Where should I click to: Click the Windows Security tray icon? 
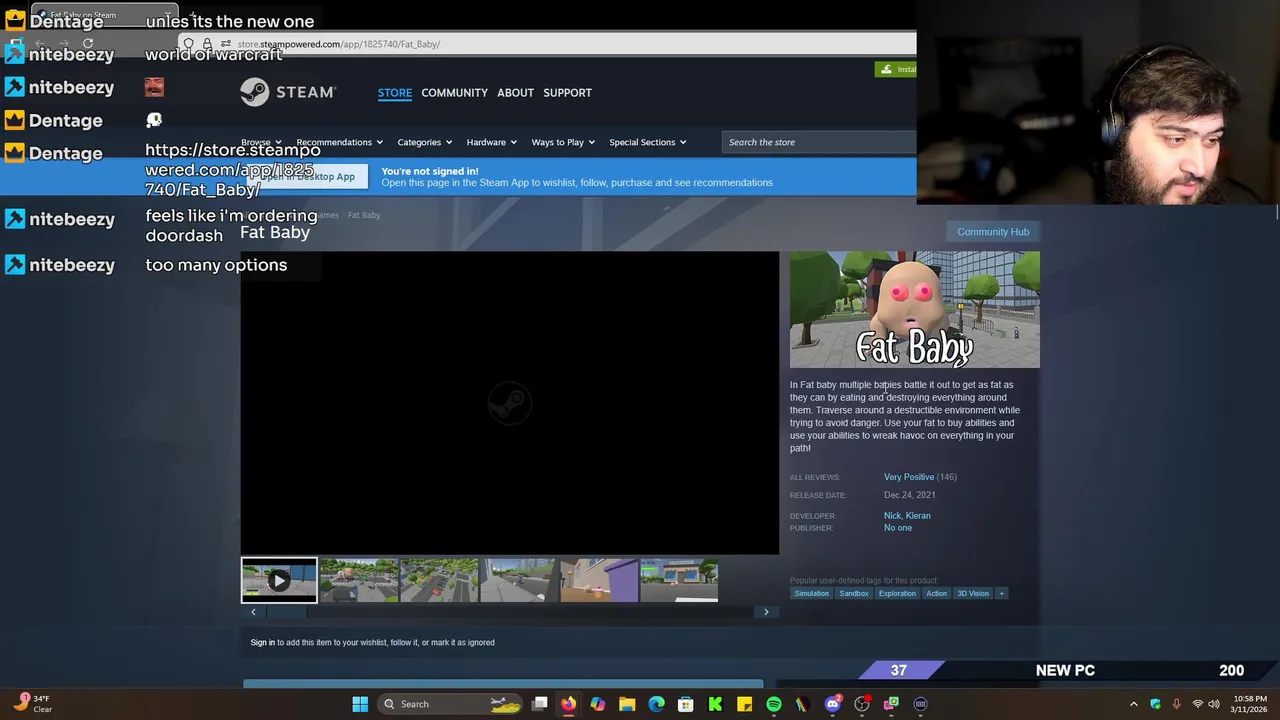pos(1155,704)
